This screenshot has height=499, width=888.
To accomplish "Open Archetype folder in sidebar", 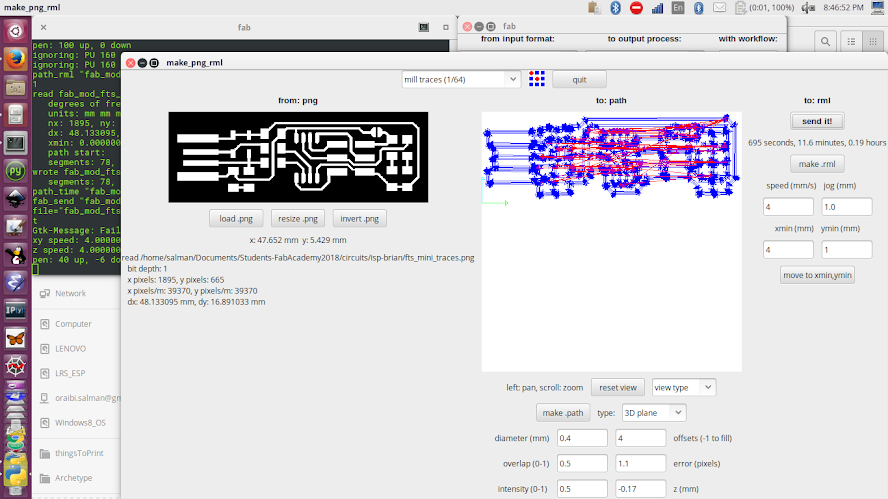I will [x=73, y=478].
